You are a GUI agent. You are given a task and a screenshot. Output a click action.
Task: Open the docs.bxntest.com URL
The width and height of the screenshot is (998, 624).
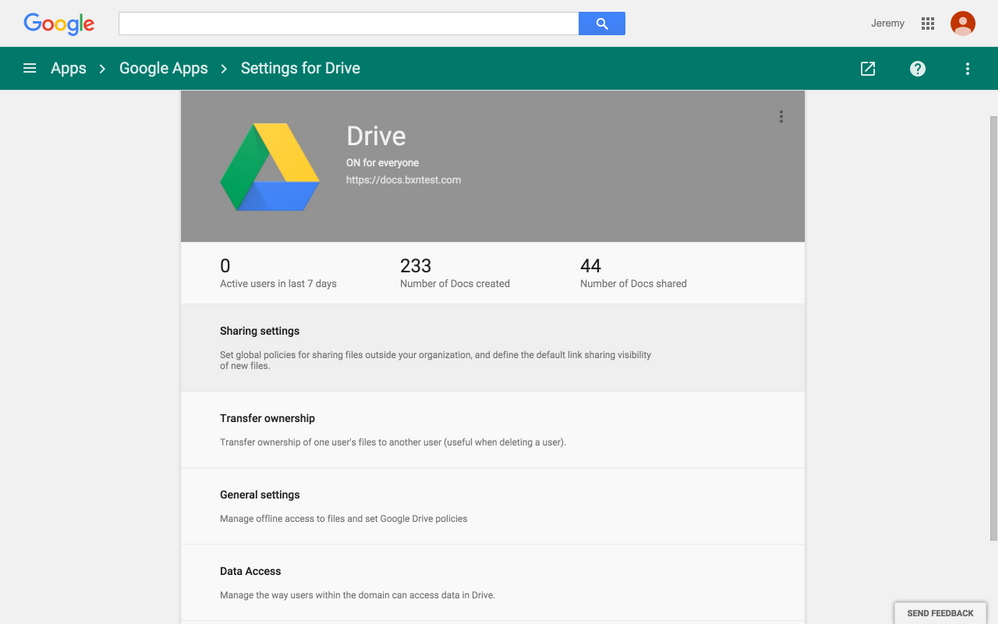(404, 180)
